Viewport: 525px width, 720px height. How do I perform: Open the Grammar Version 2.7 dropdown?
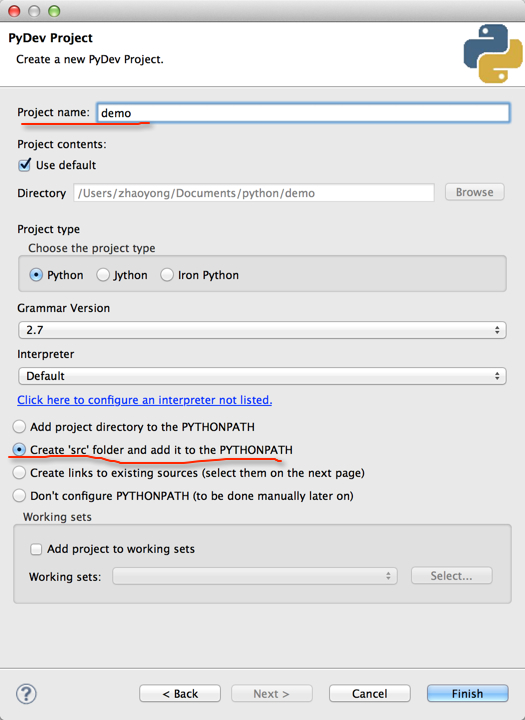point(262,330)
